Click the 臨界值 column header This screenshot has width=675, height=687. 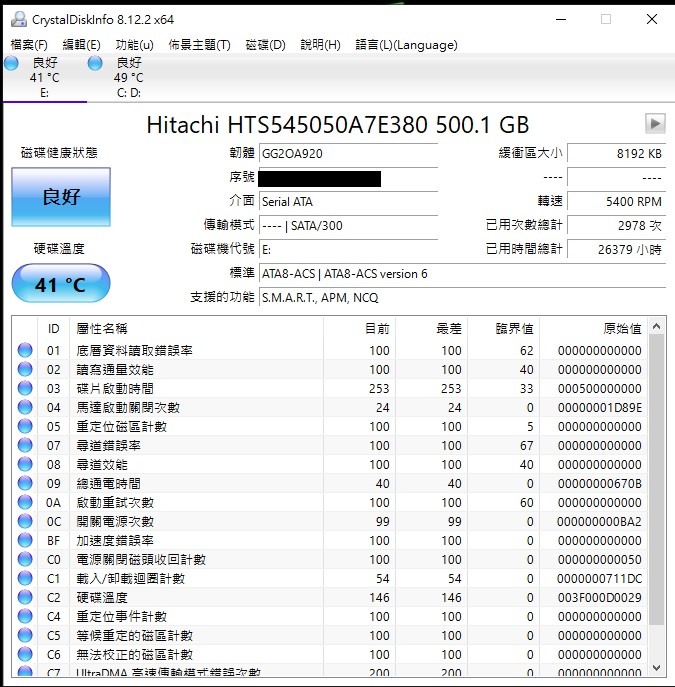[503, 329]
